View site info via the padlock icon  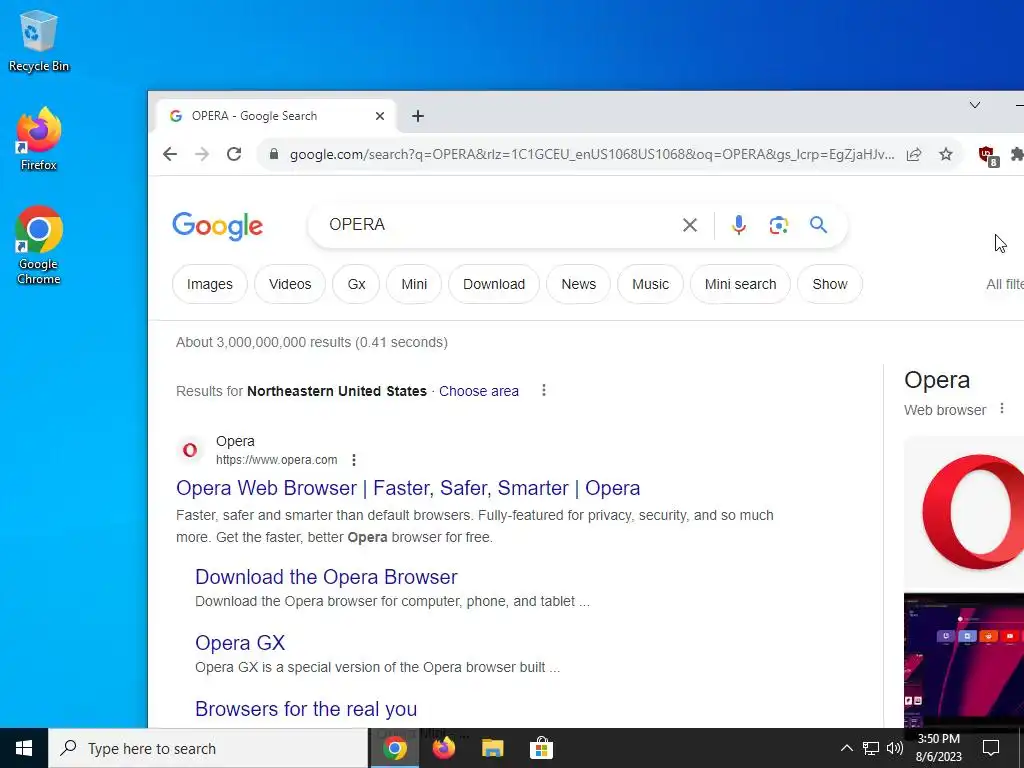pos(274,154)
